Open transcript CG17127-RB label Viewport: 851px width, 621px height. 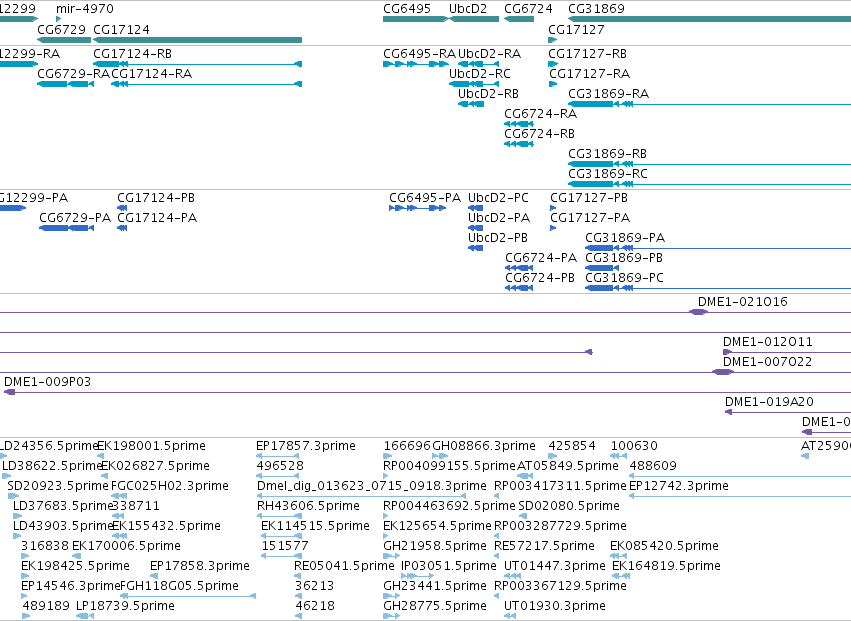(x=587, y=54)
